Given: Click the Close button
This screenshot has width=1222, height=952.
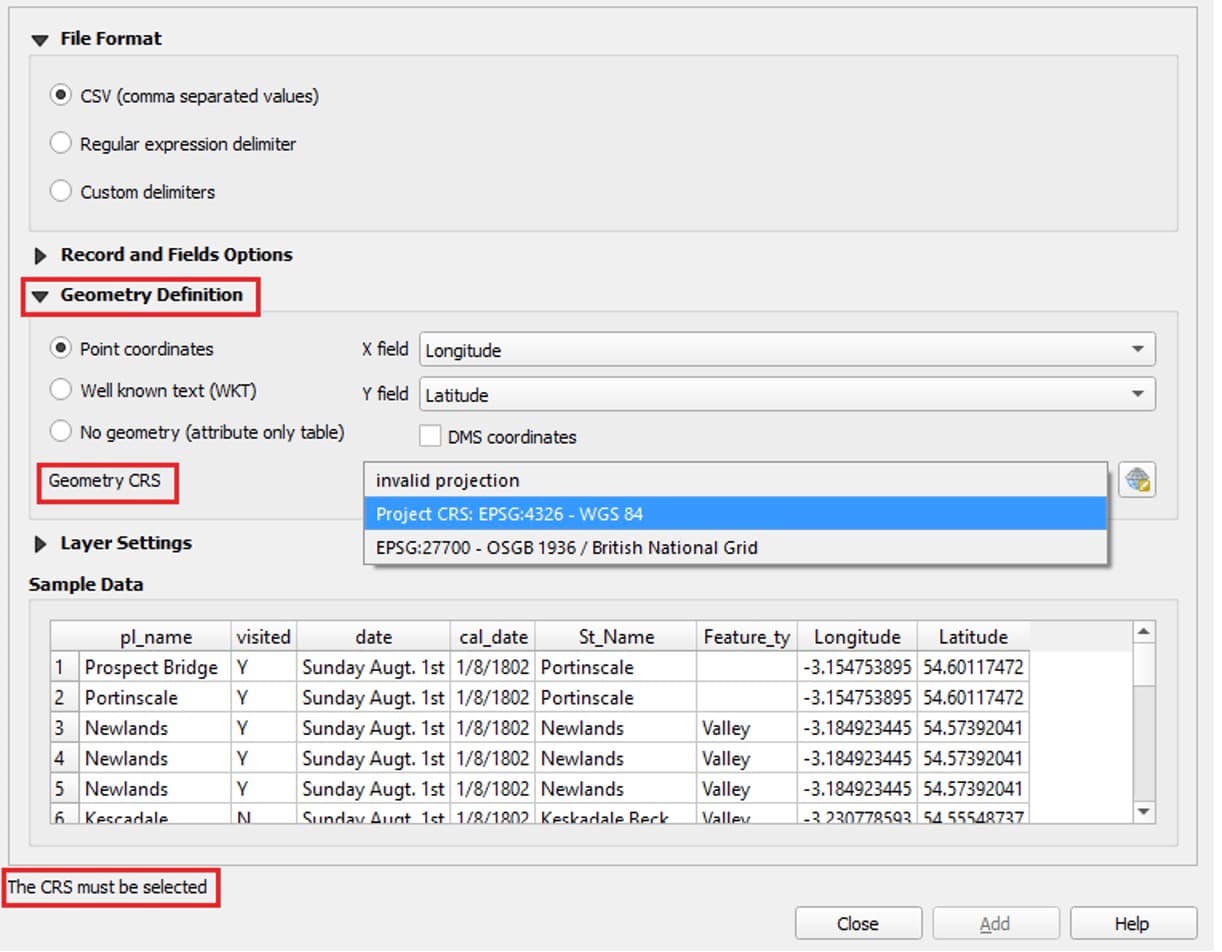Looking at the screenshot, I should coord(857,924).
